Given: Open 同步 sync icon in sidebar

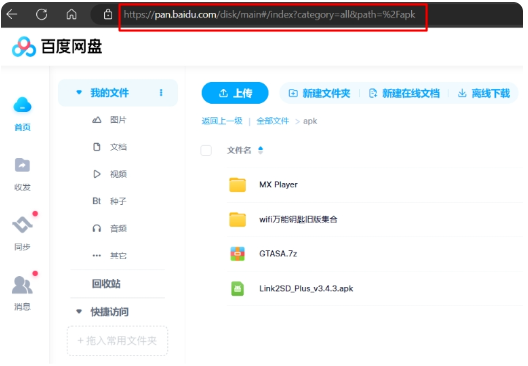Looking at the screenshot, I should pos(22,225).
